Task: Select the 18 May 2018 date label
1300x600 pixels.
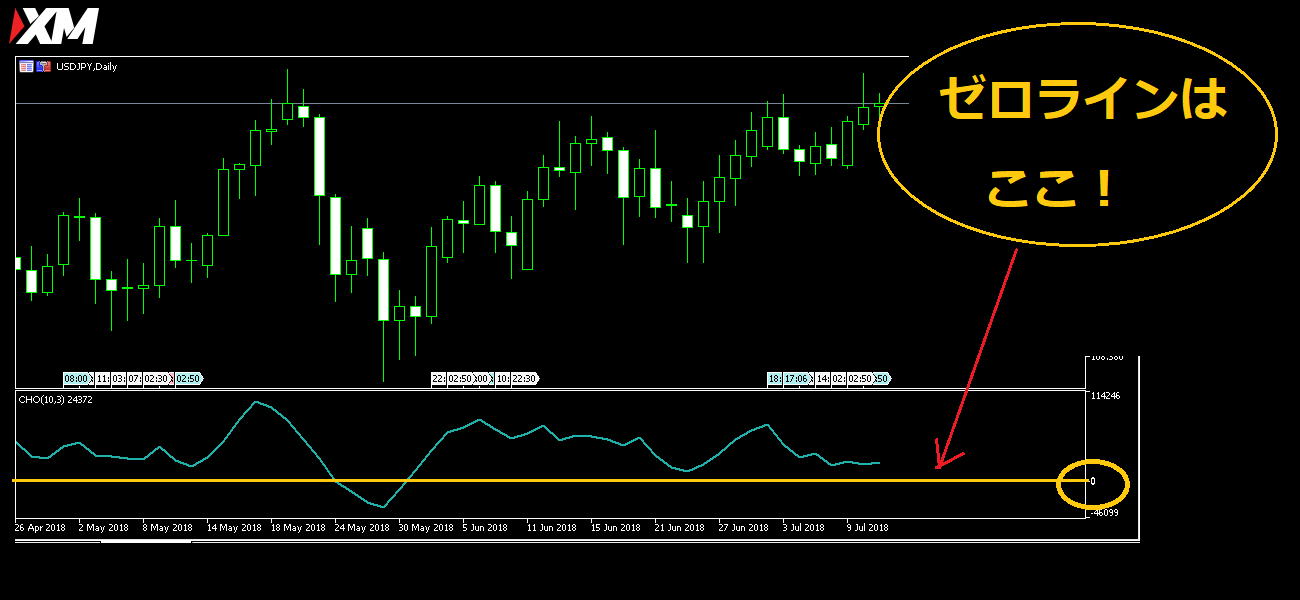Action: [x=297, y=527]
